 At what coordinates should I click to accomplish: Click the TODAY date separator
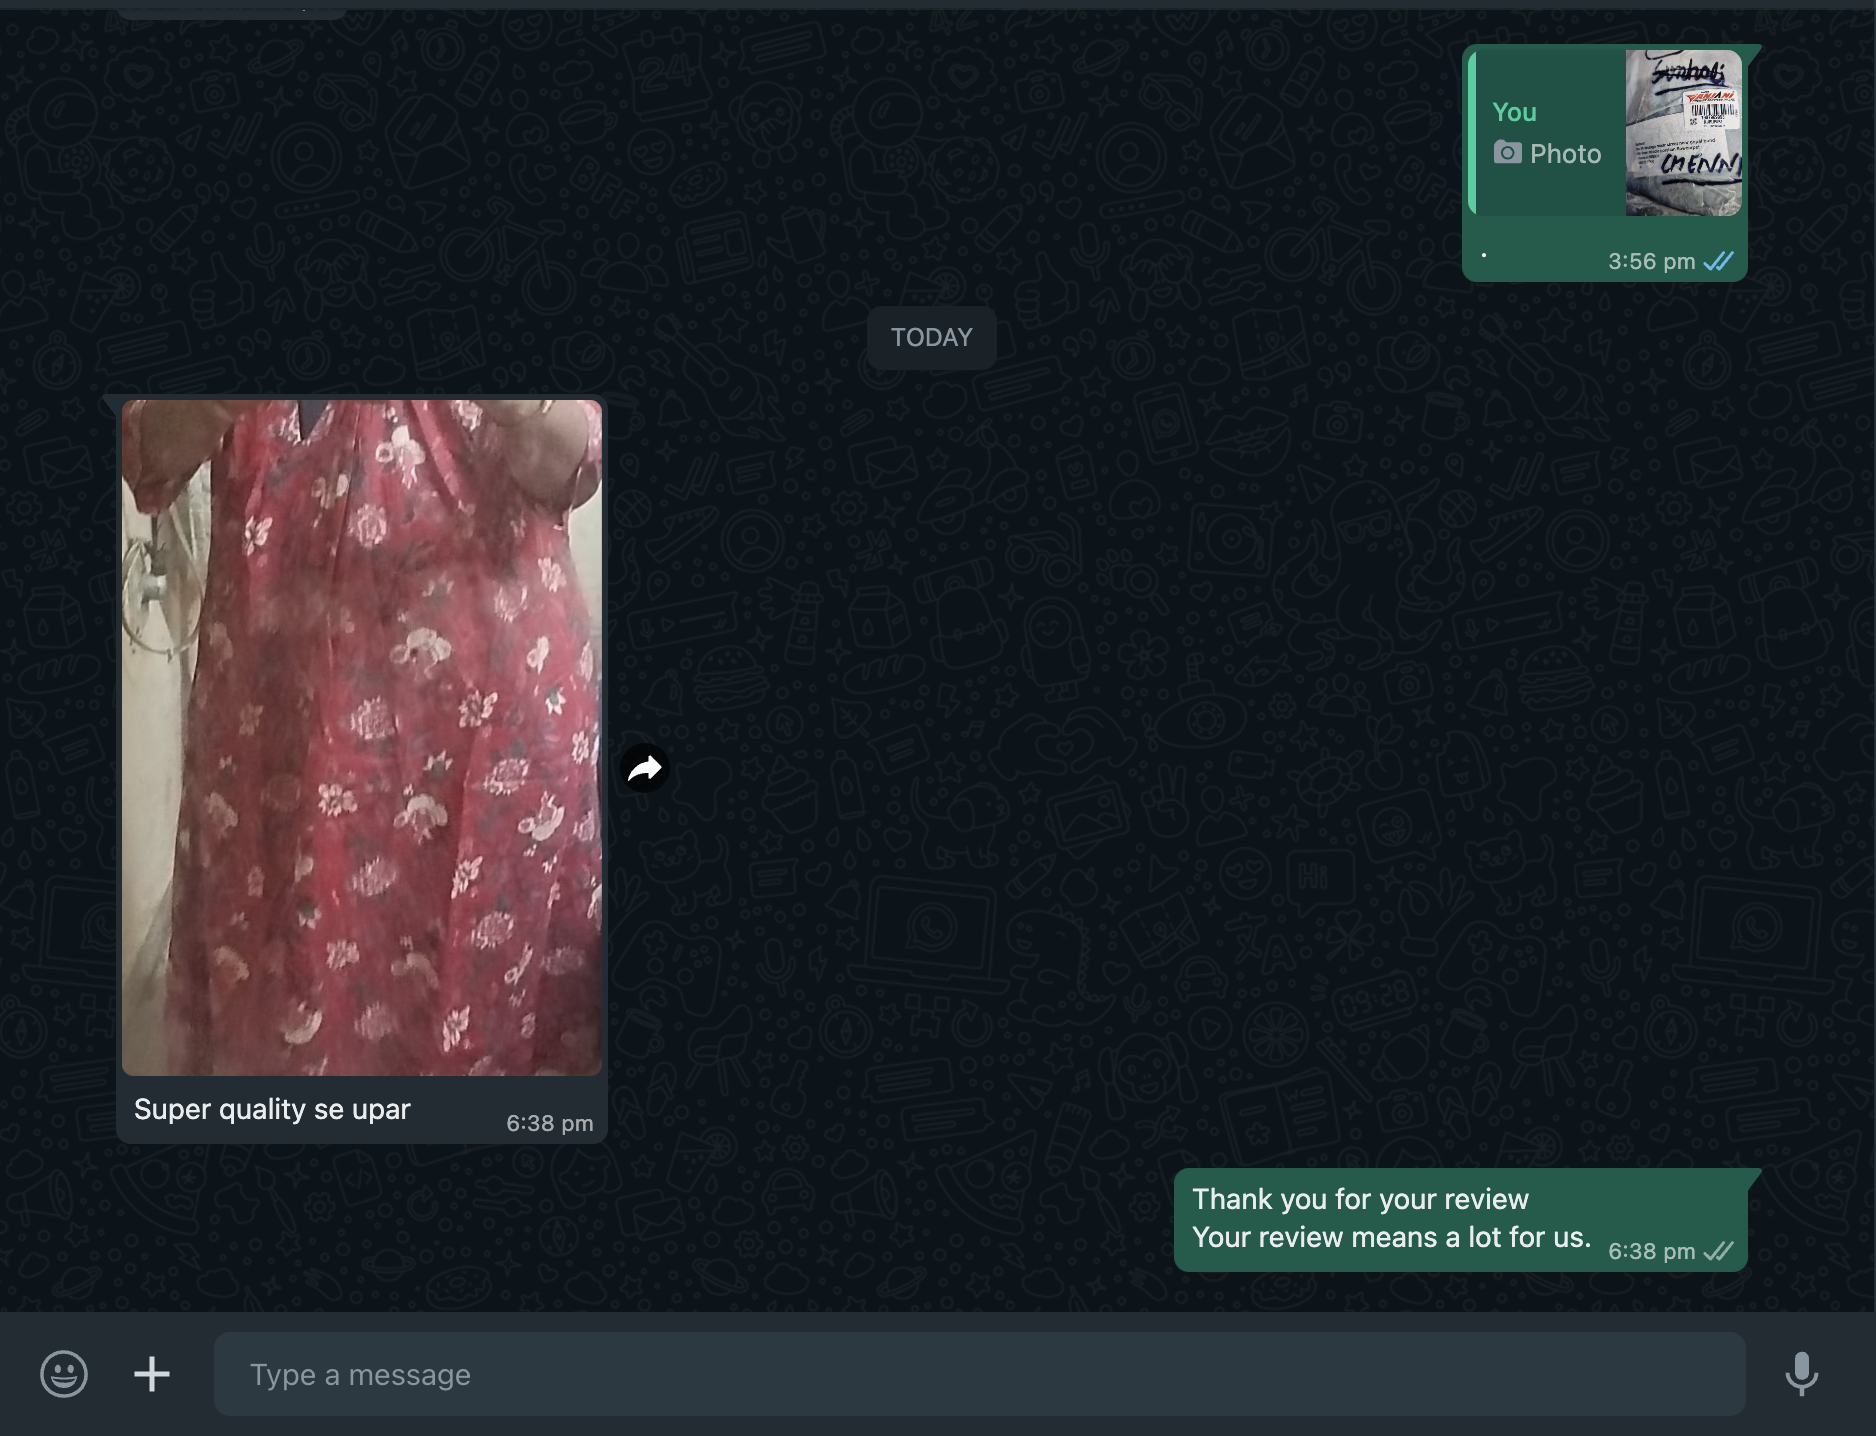(931, 338)
